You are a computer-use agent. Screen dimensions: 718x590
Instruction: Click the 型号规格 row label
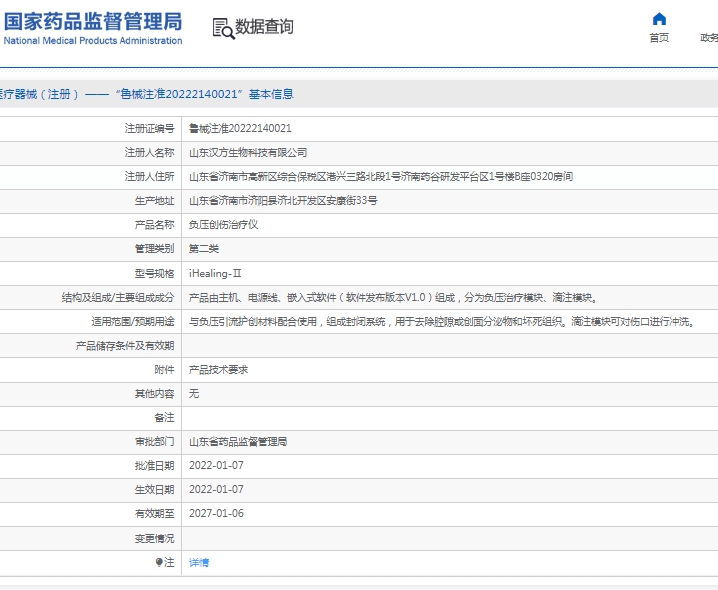point(154,273)
